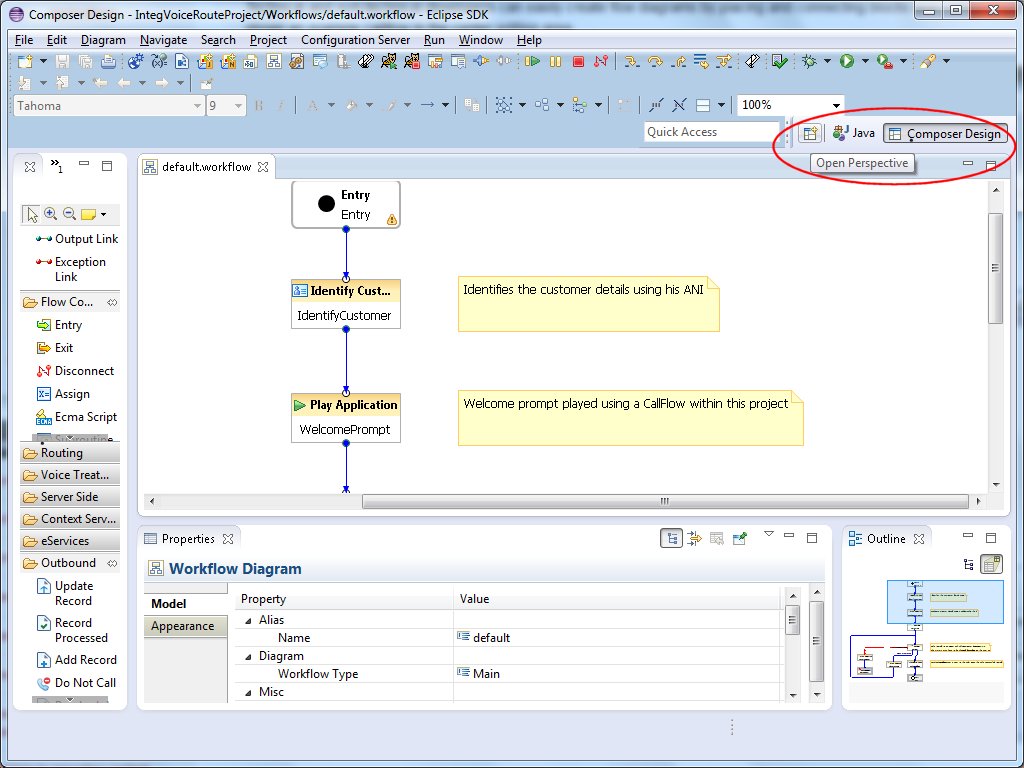
Task: Click the Stop Tomcat cat icon with red square
Action: 411,61
